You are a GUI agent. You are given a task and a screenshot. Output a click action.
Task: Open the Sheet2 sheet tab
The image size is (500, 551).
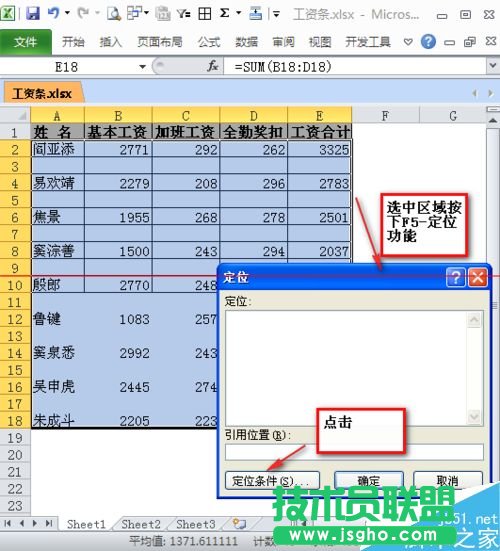(141, 524)
